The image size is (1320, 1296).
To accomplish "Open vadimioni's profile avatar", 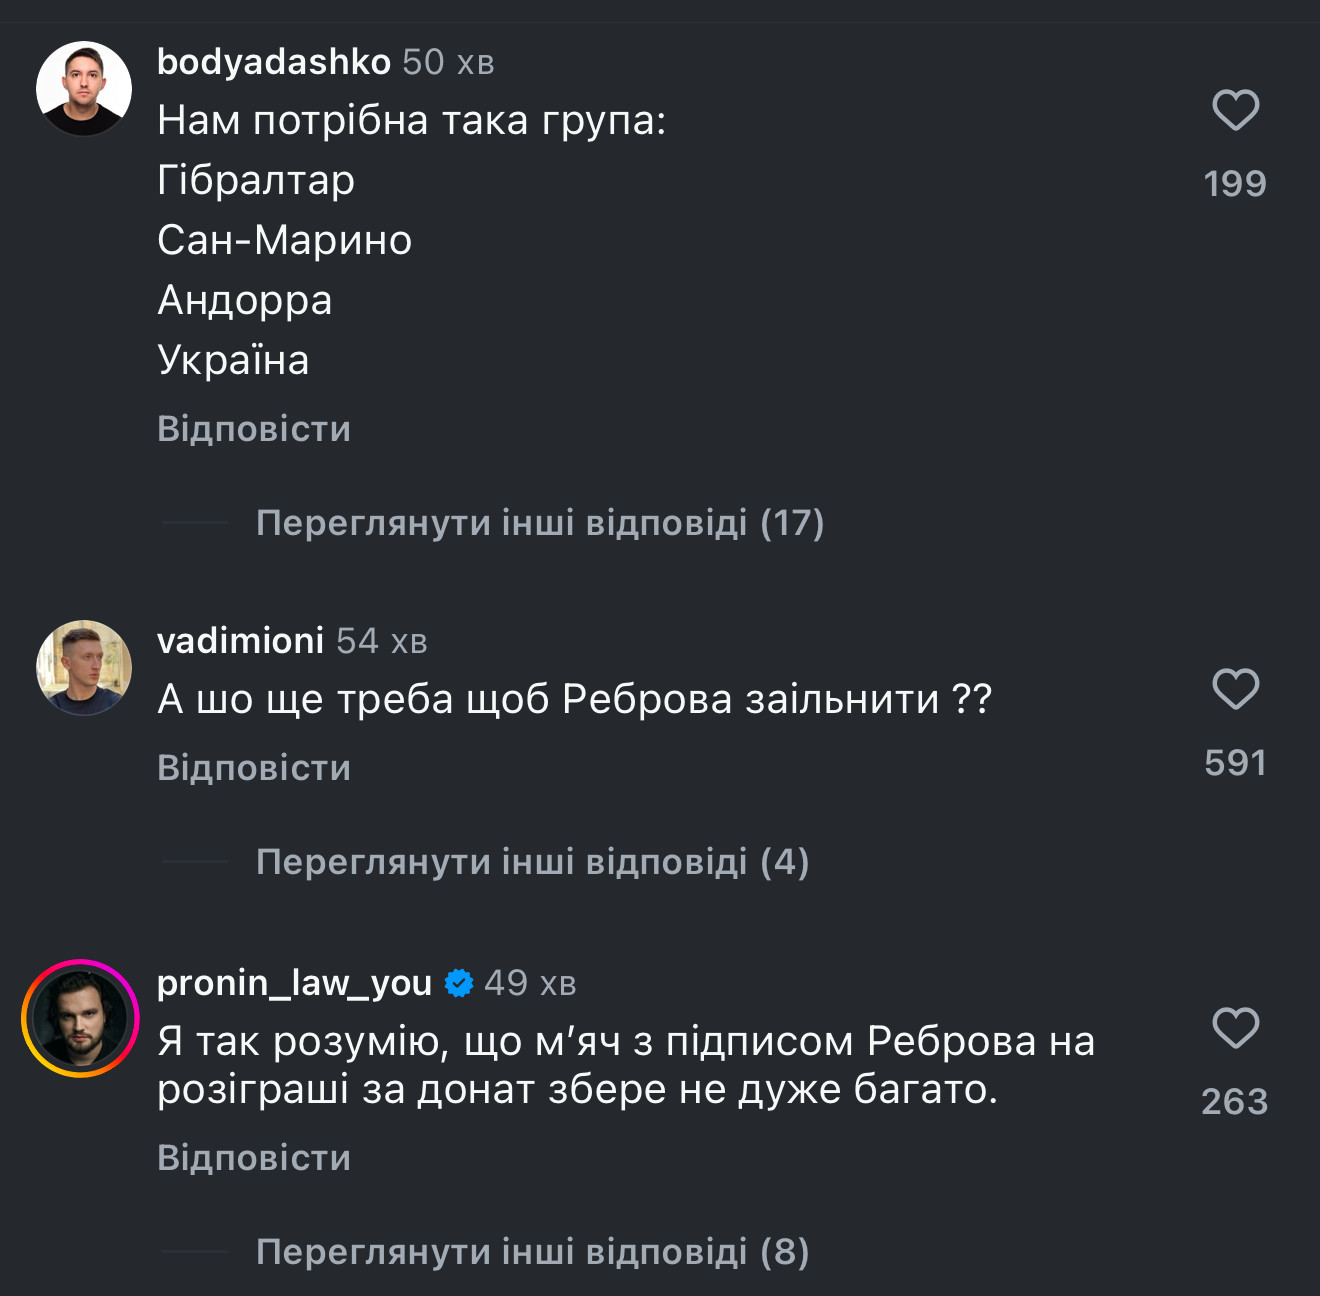I will [84, 667].
